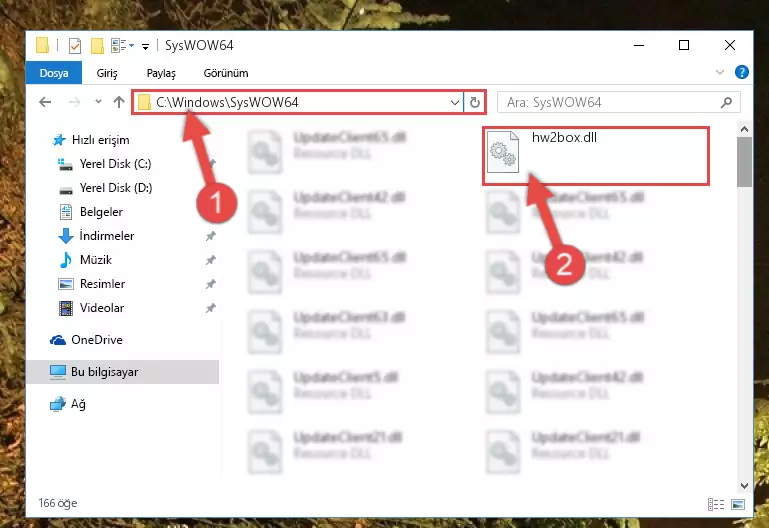Unpin İndirmeler using its pin icon
Image resolution: width=769 pixels, height=528 pixels.
[210, 236]
